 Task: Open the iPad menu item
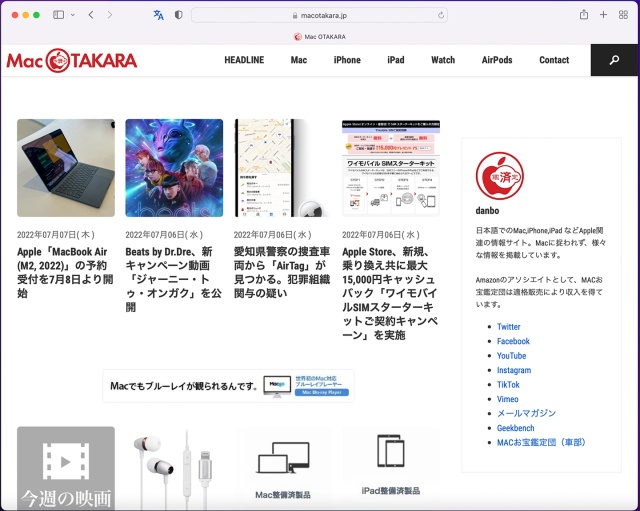396,60
